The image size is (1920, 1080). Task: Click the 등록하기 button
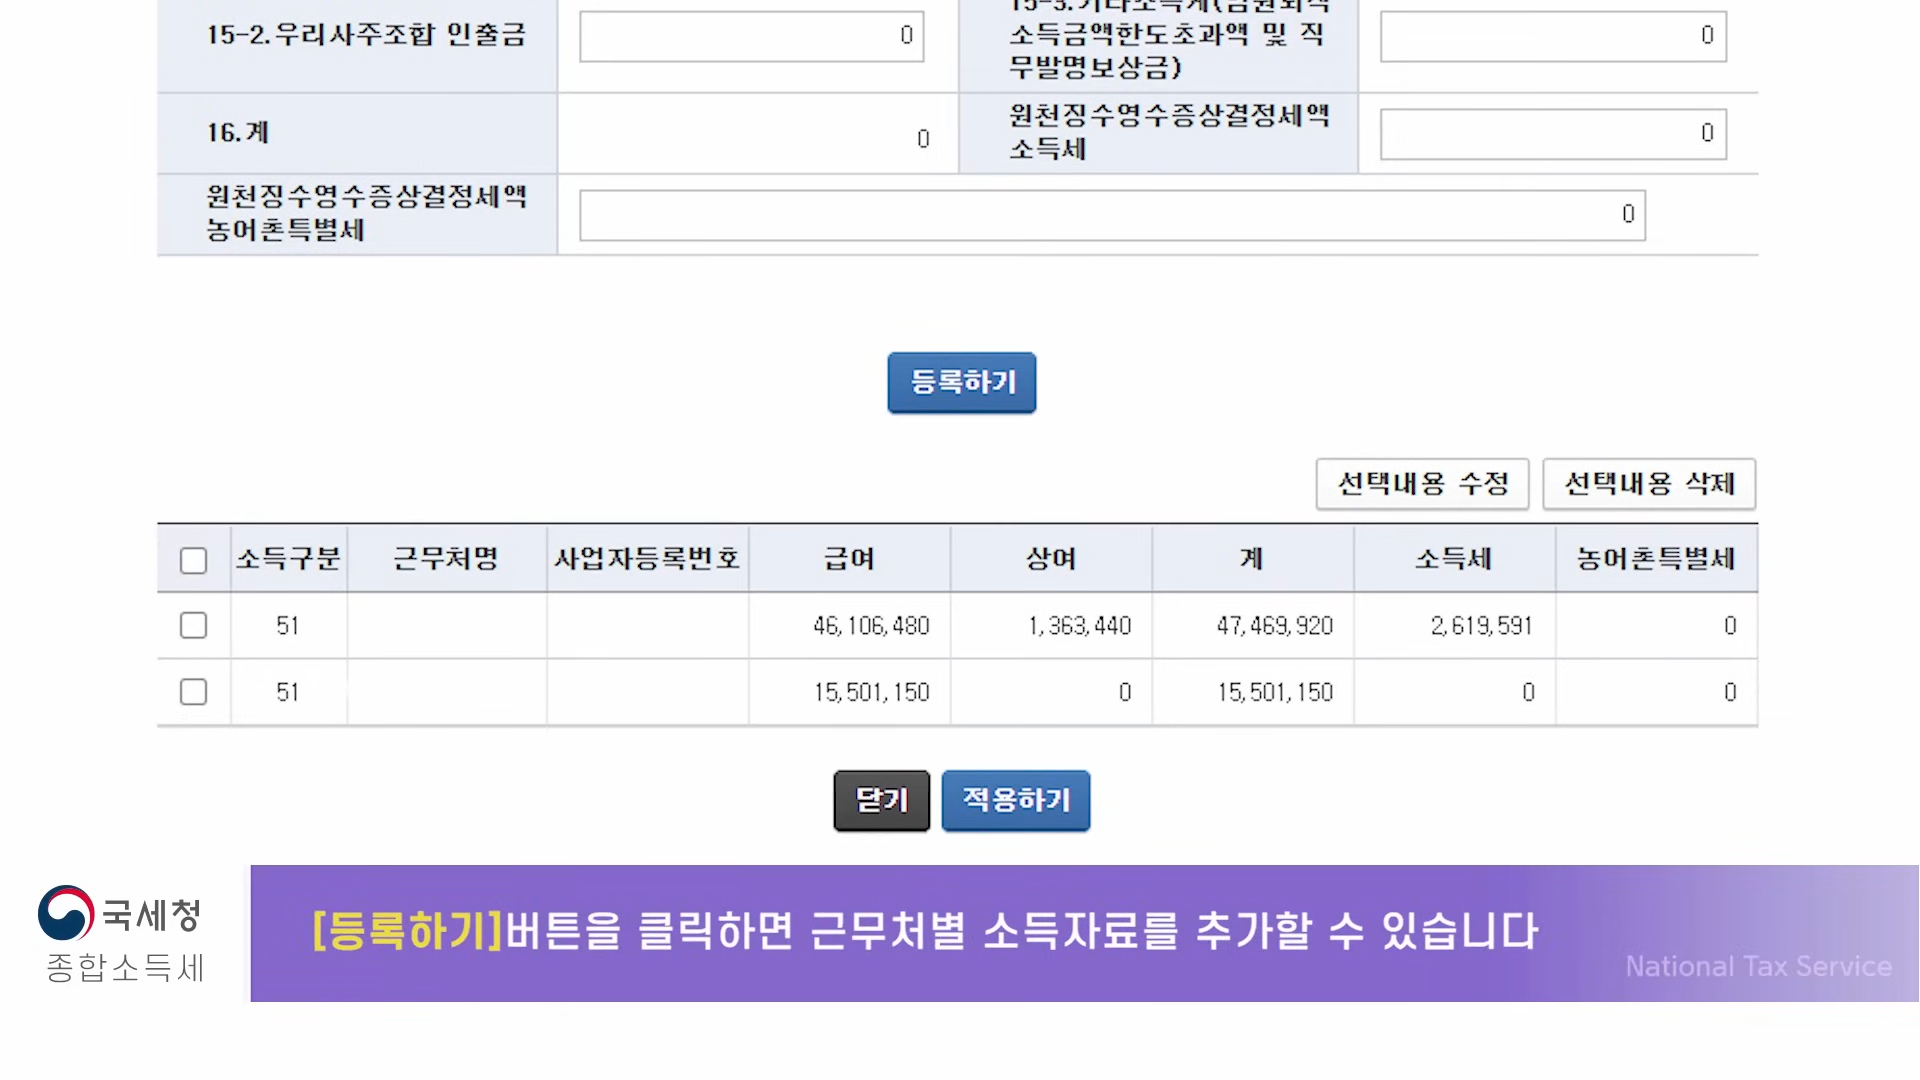[x=961, y=382]
